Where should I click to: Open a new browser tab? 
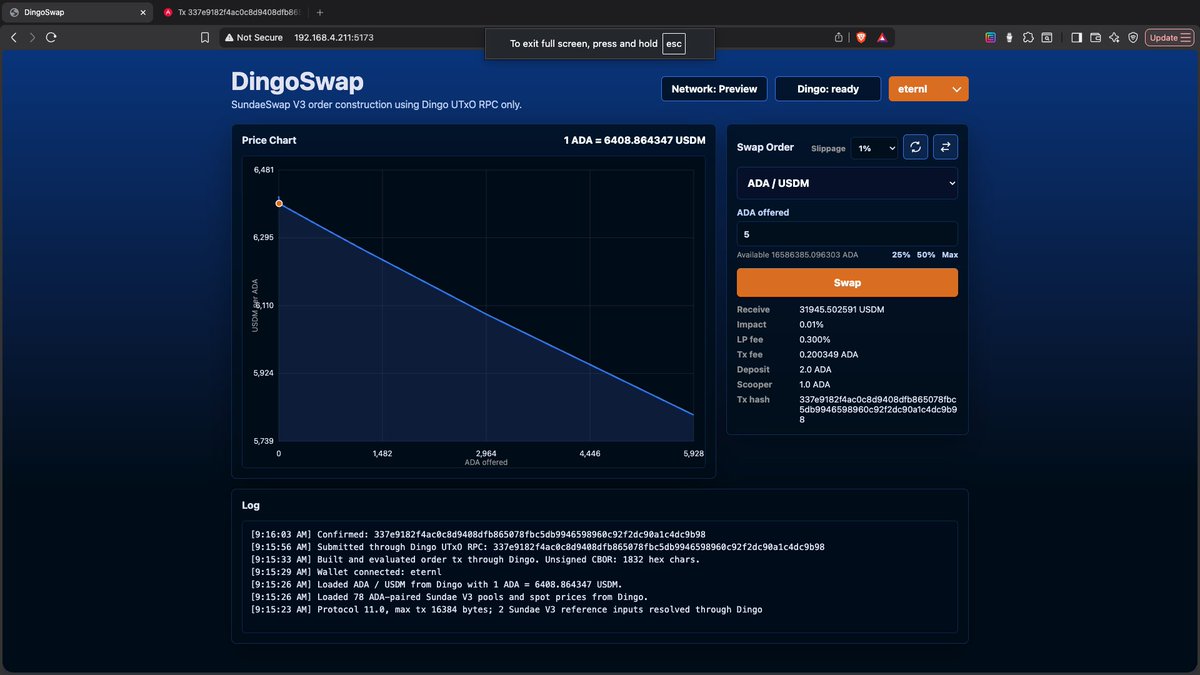pos(320,12)
